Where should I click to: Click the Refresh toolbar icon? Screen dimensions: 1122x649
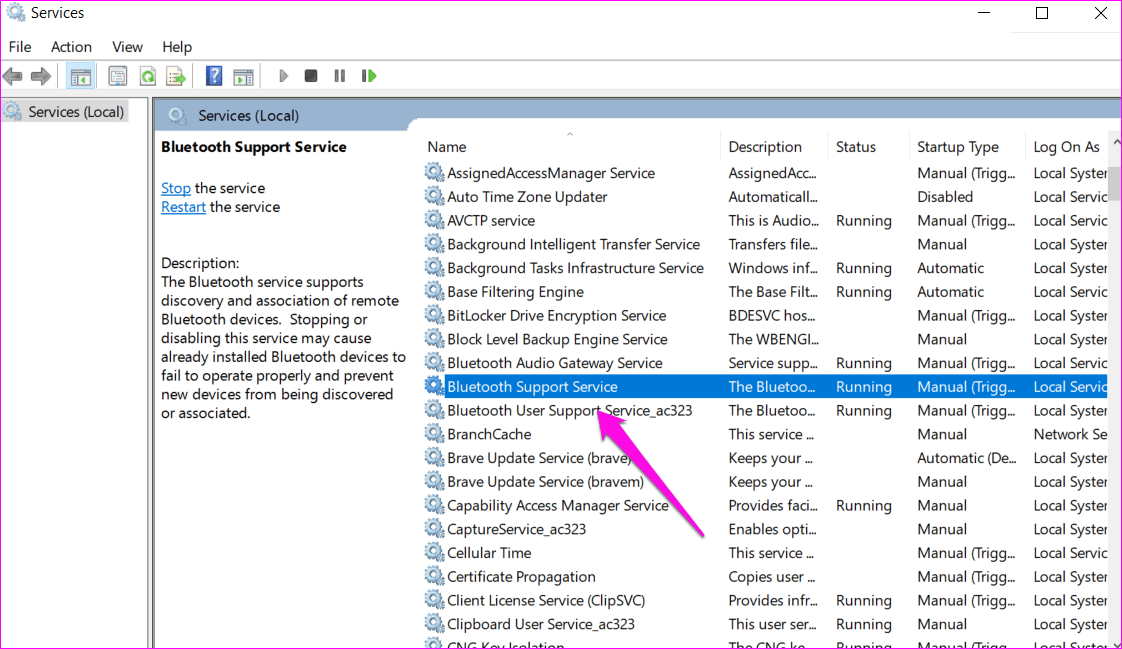(x=147, y=76)
